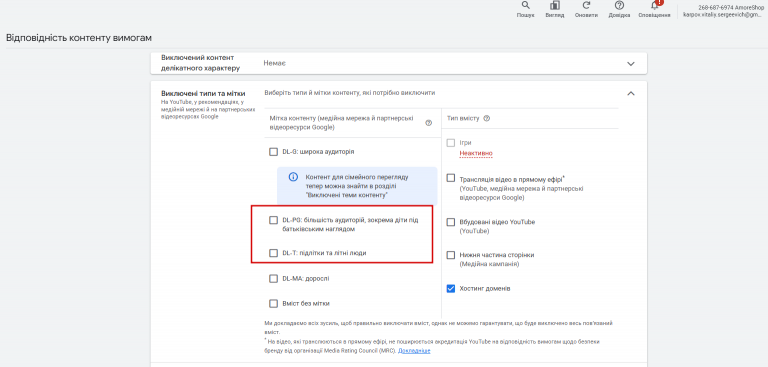Open the Довідка help icon
Viewport: 768px width, 367px height.
coord(619,5)
